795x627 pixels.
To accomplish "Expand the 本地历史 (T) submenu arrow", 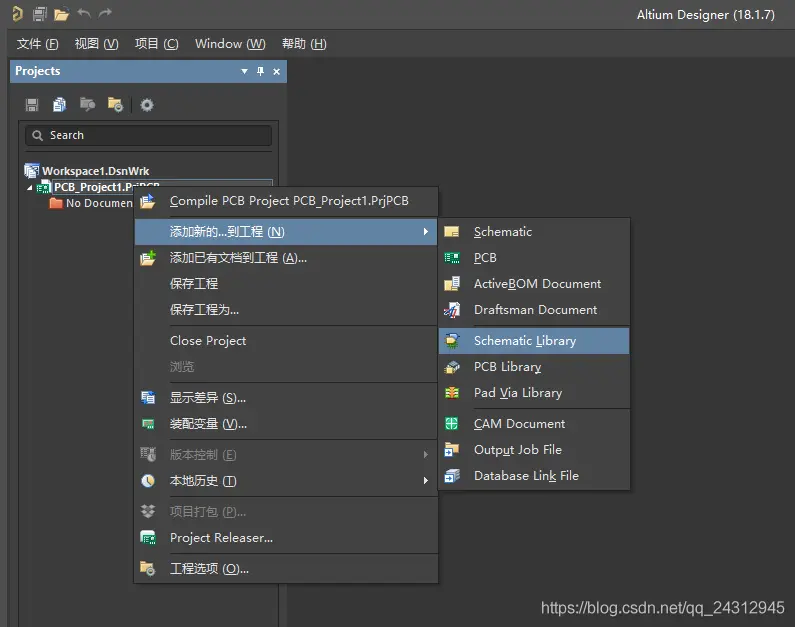I will click(425, 481).
